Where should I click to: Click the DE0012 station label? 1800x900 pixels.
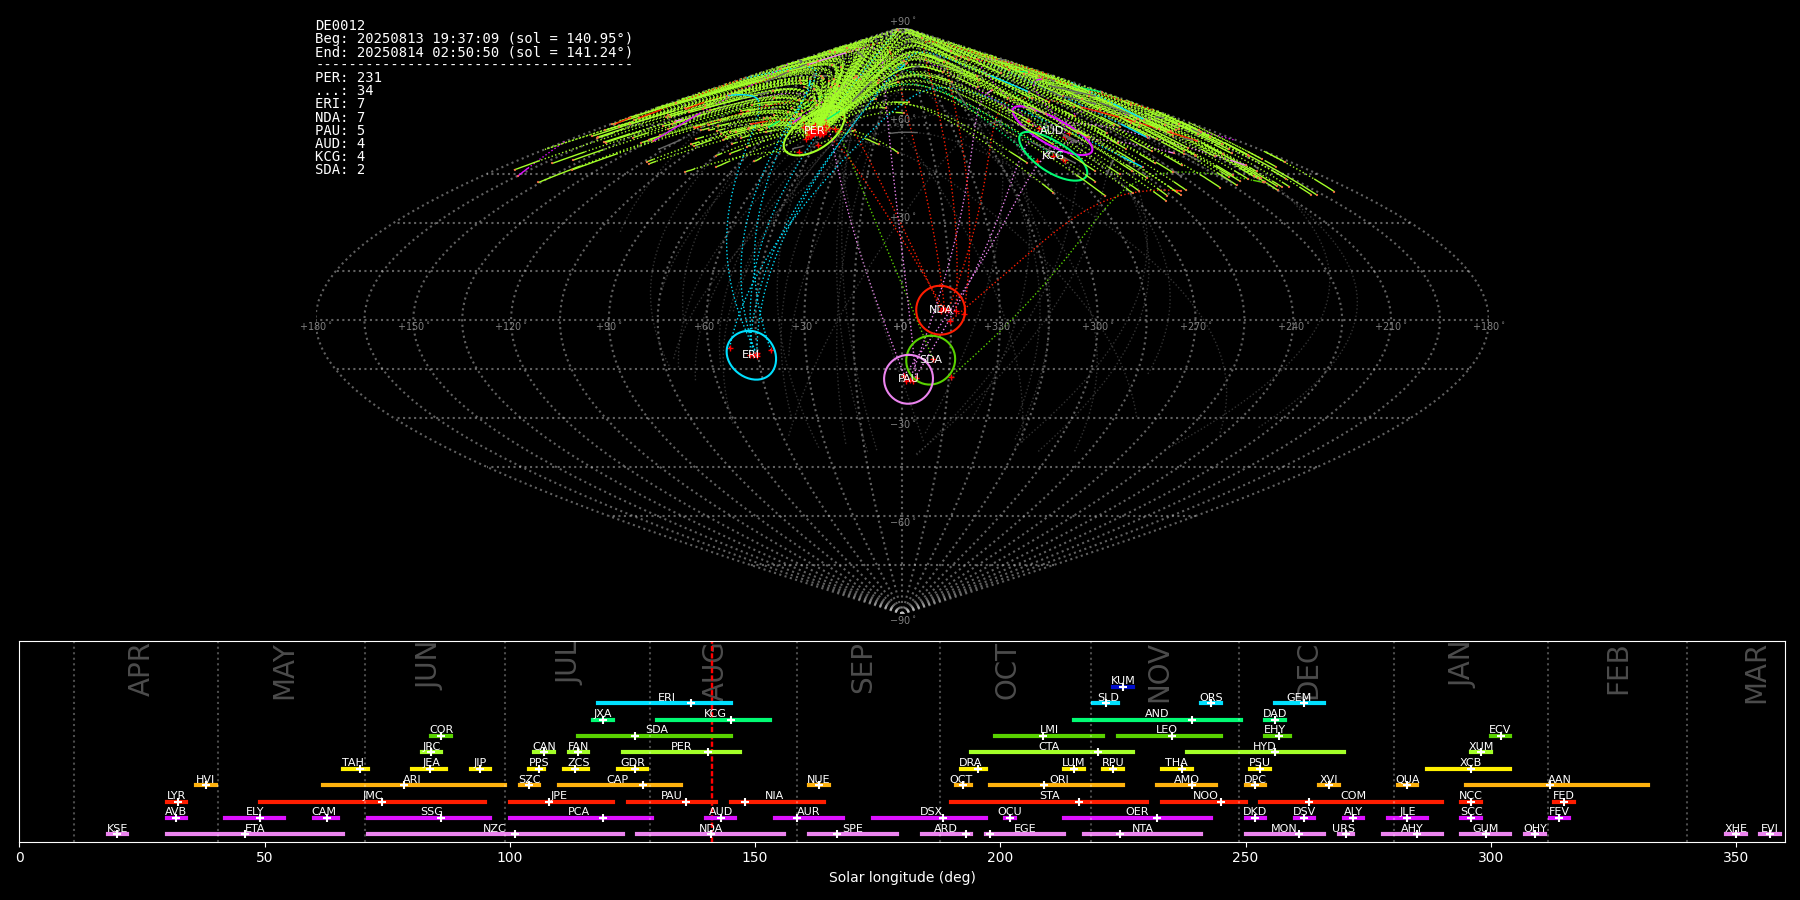(x=340, y=26)
